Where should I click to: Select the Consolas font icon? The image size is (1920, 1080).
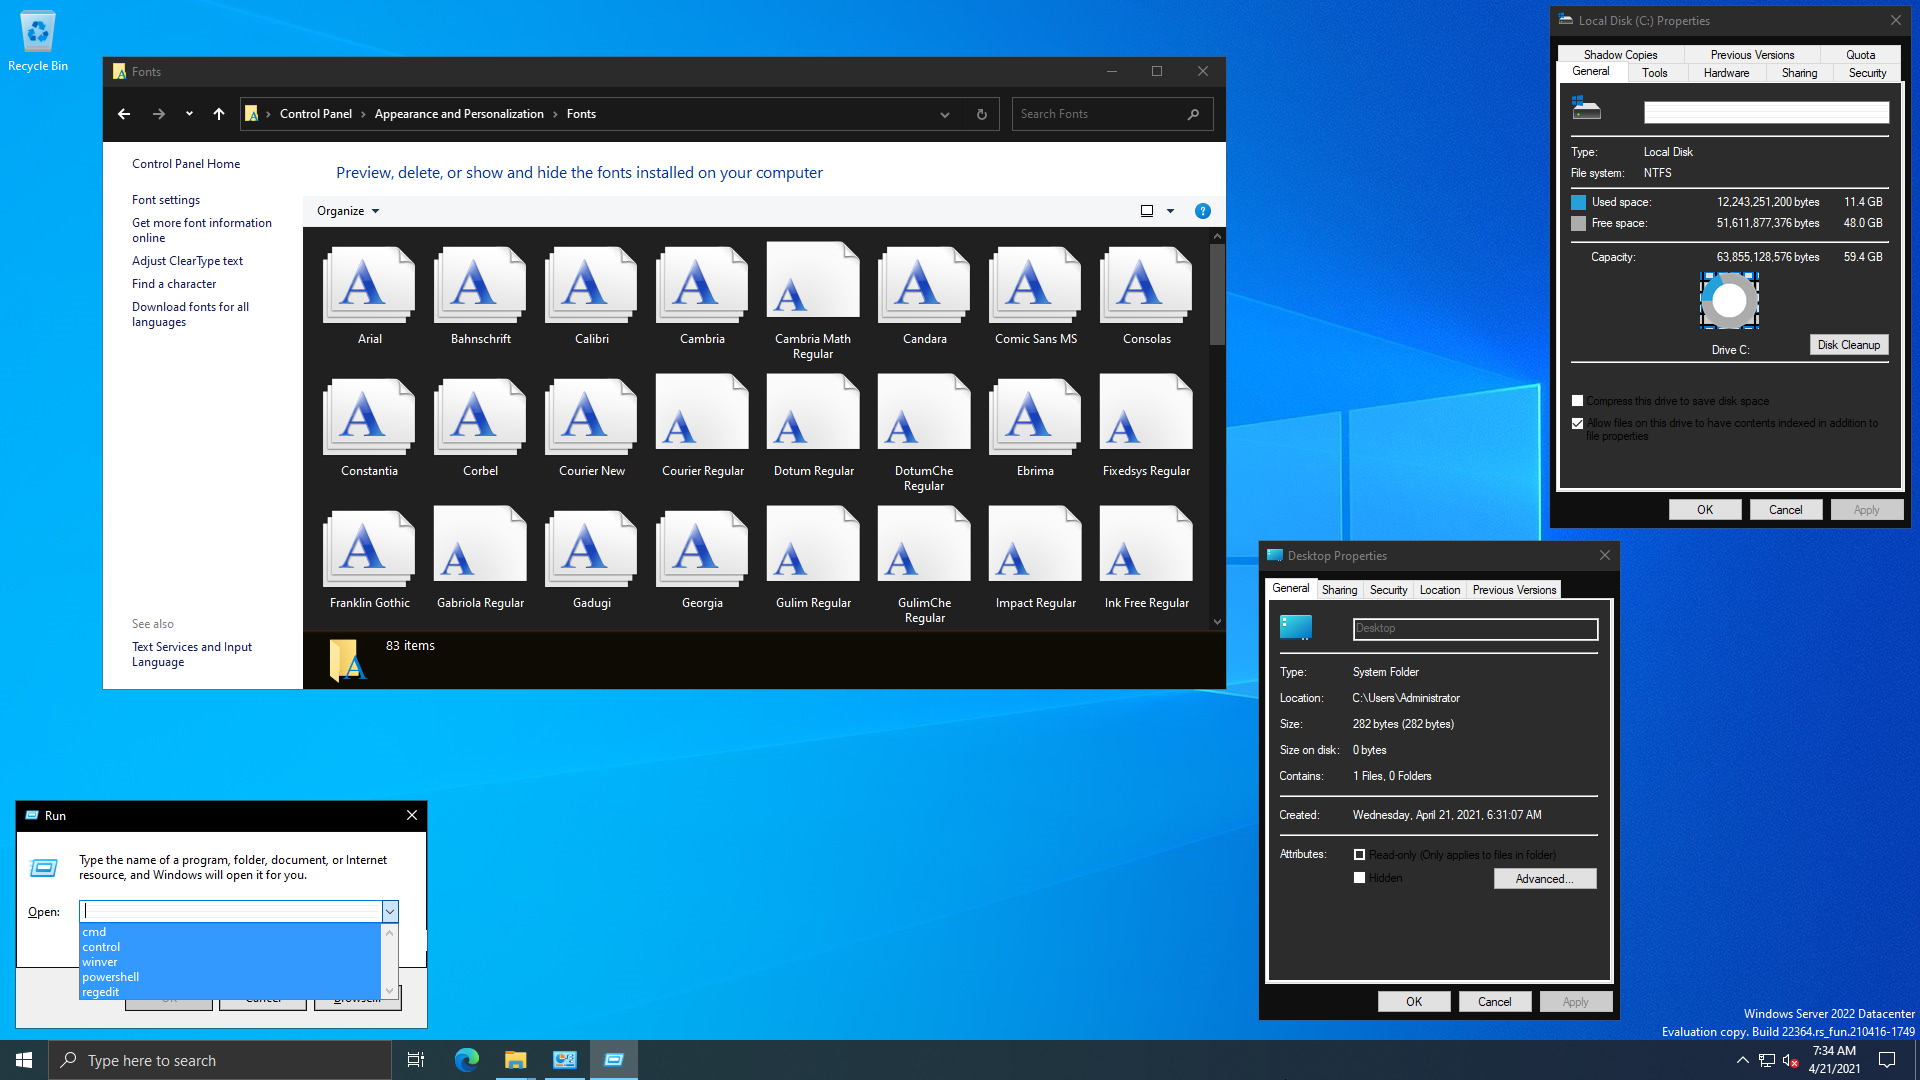tap(1146, 285)
